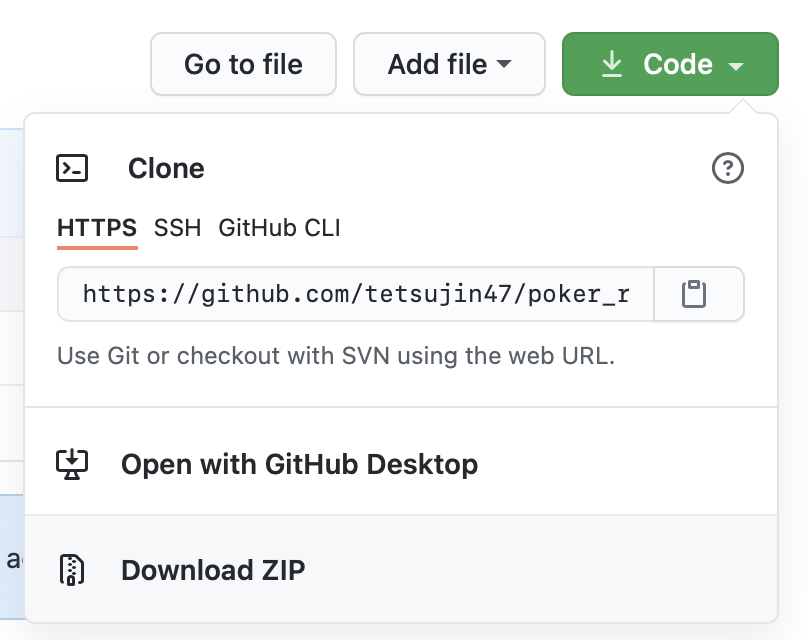
Task: Click the 'Use Git or checkout with SVN' hint text
Action: (x=336, y=355)
